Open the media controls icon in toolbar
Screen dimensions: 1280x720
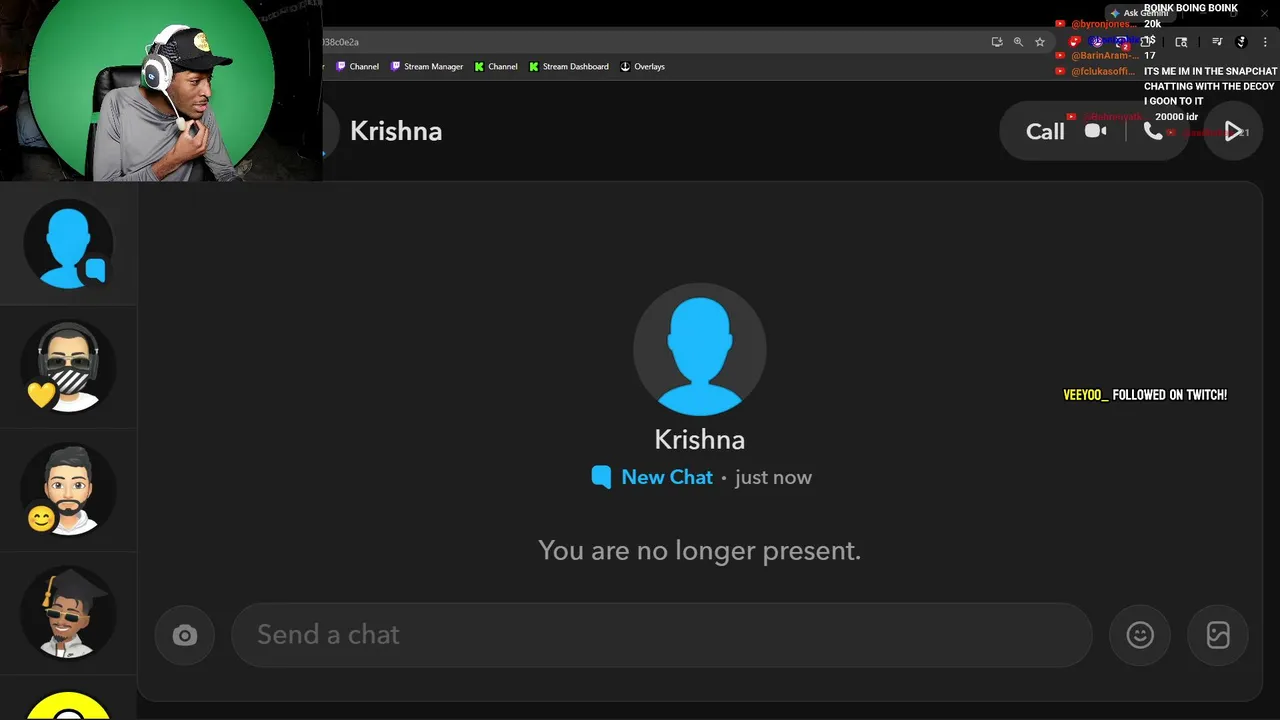[1217, 42]
